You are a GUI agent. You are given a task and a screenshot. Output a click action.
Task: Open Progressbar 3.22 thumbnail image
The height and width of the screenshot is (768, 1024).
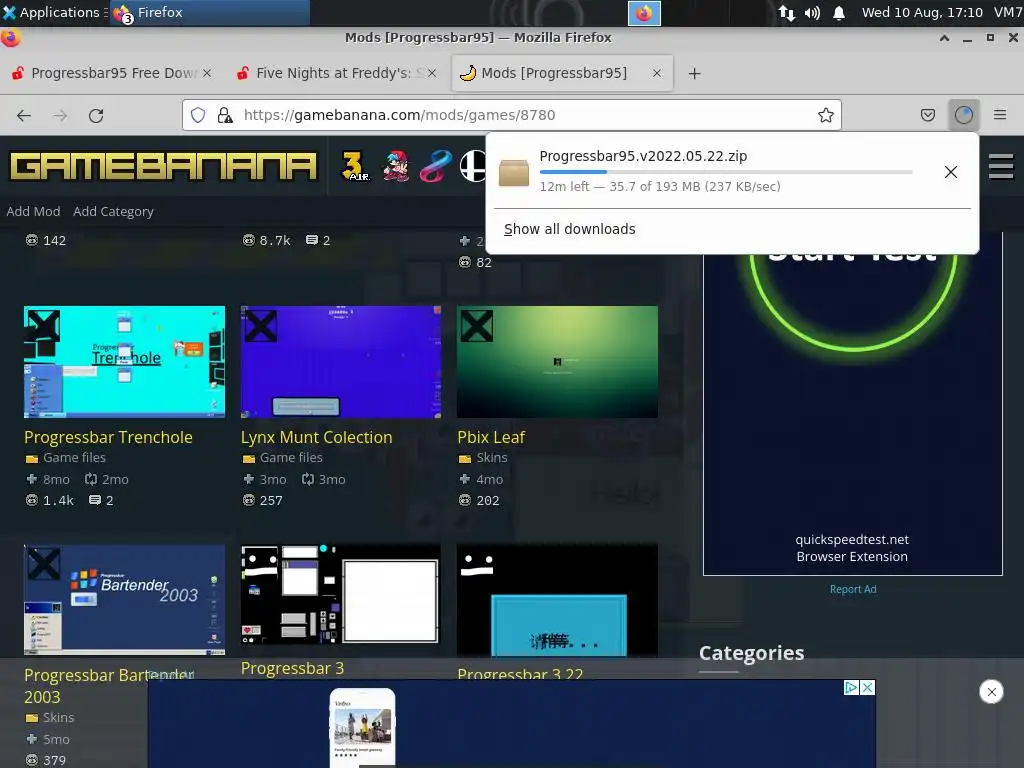coord(558,600)
